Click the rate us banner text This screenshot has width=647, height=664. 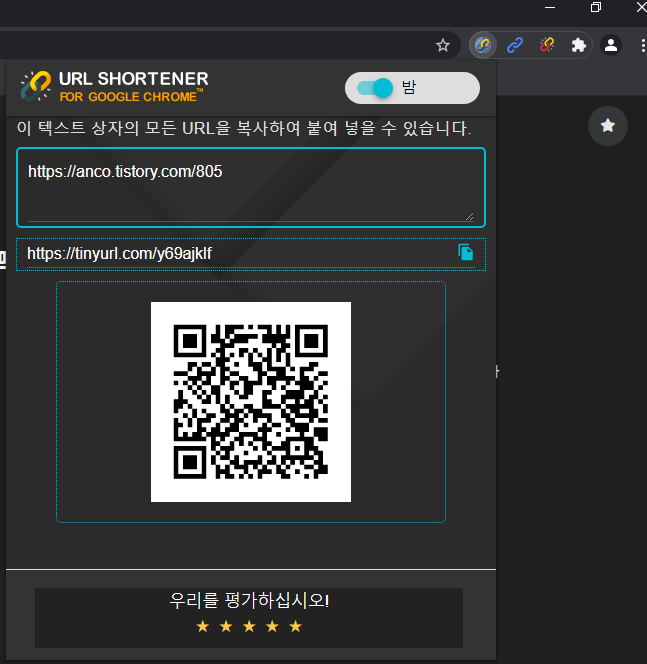click(249, 600)
